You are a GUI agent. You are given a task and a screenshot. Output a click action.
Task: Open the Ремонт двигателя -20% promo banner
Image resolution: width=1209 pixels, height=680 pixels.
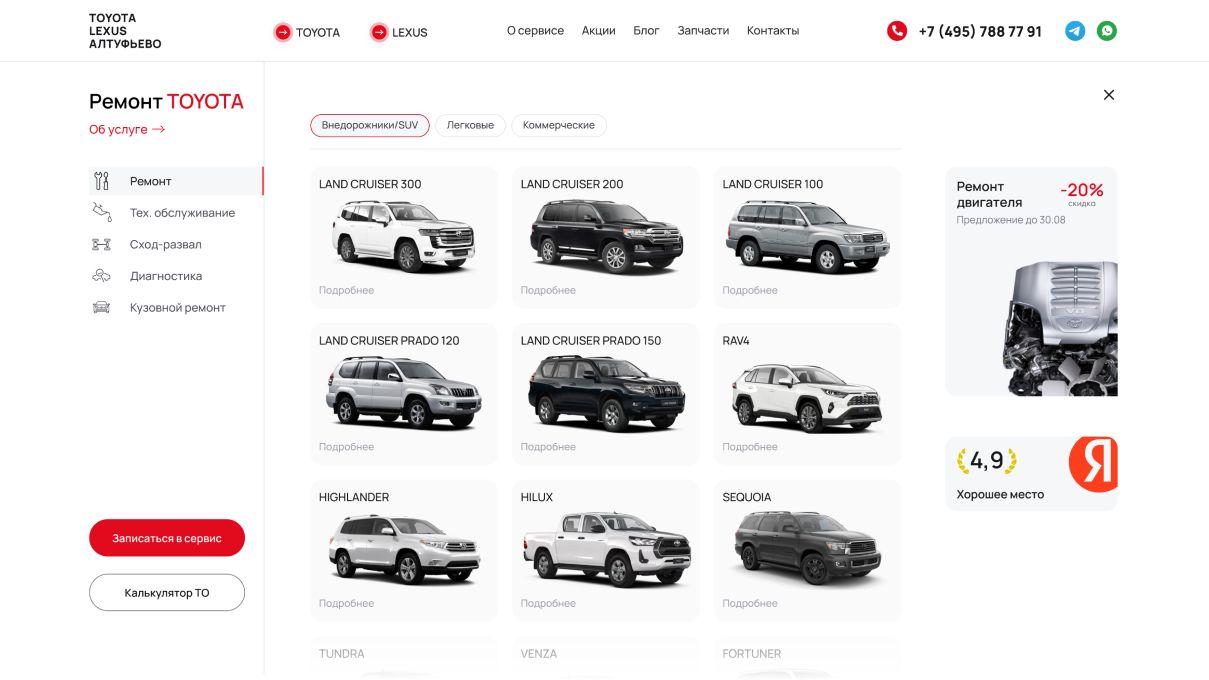pyautogui.click(x=1031, y=280)
